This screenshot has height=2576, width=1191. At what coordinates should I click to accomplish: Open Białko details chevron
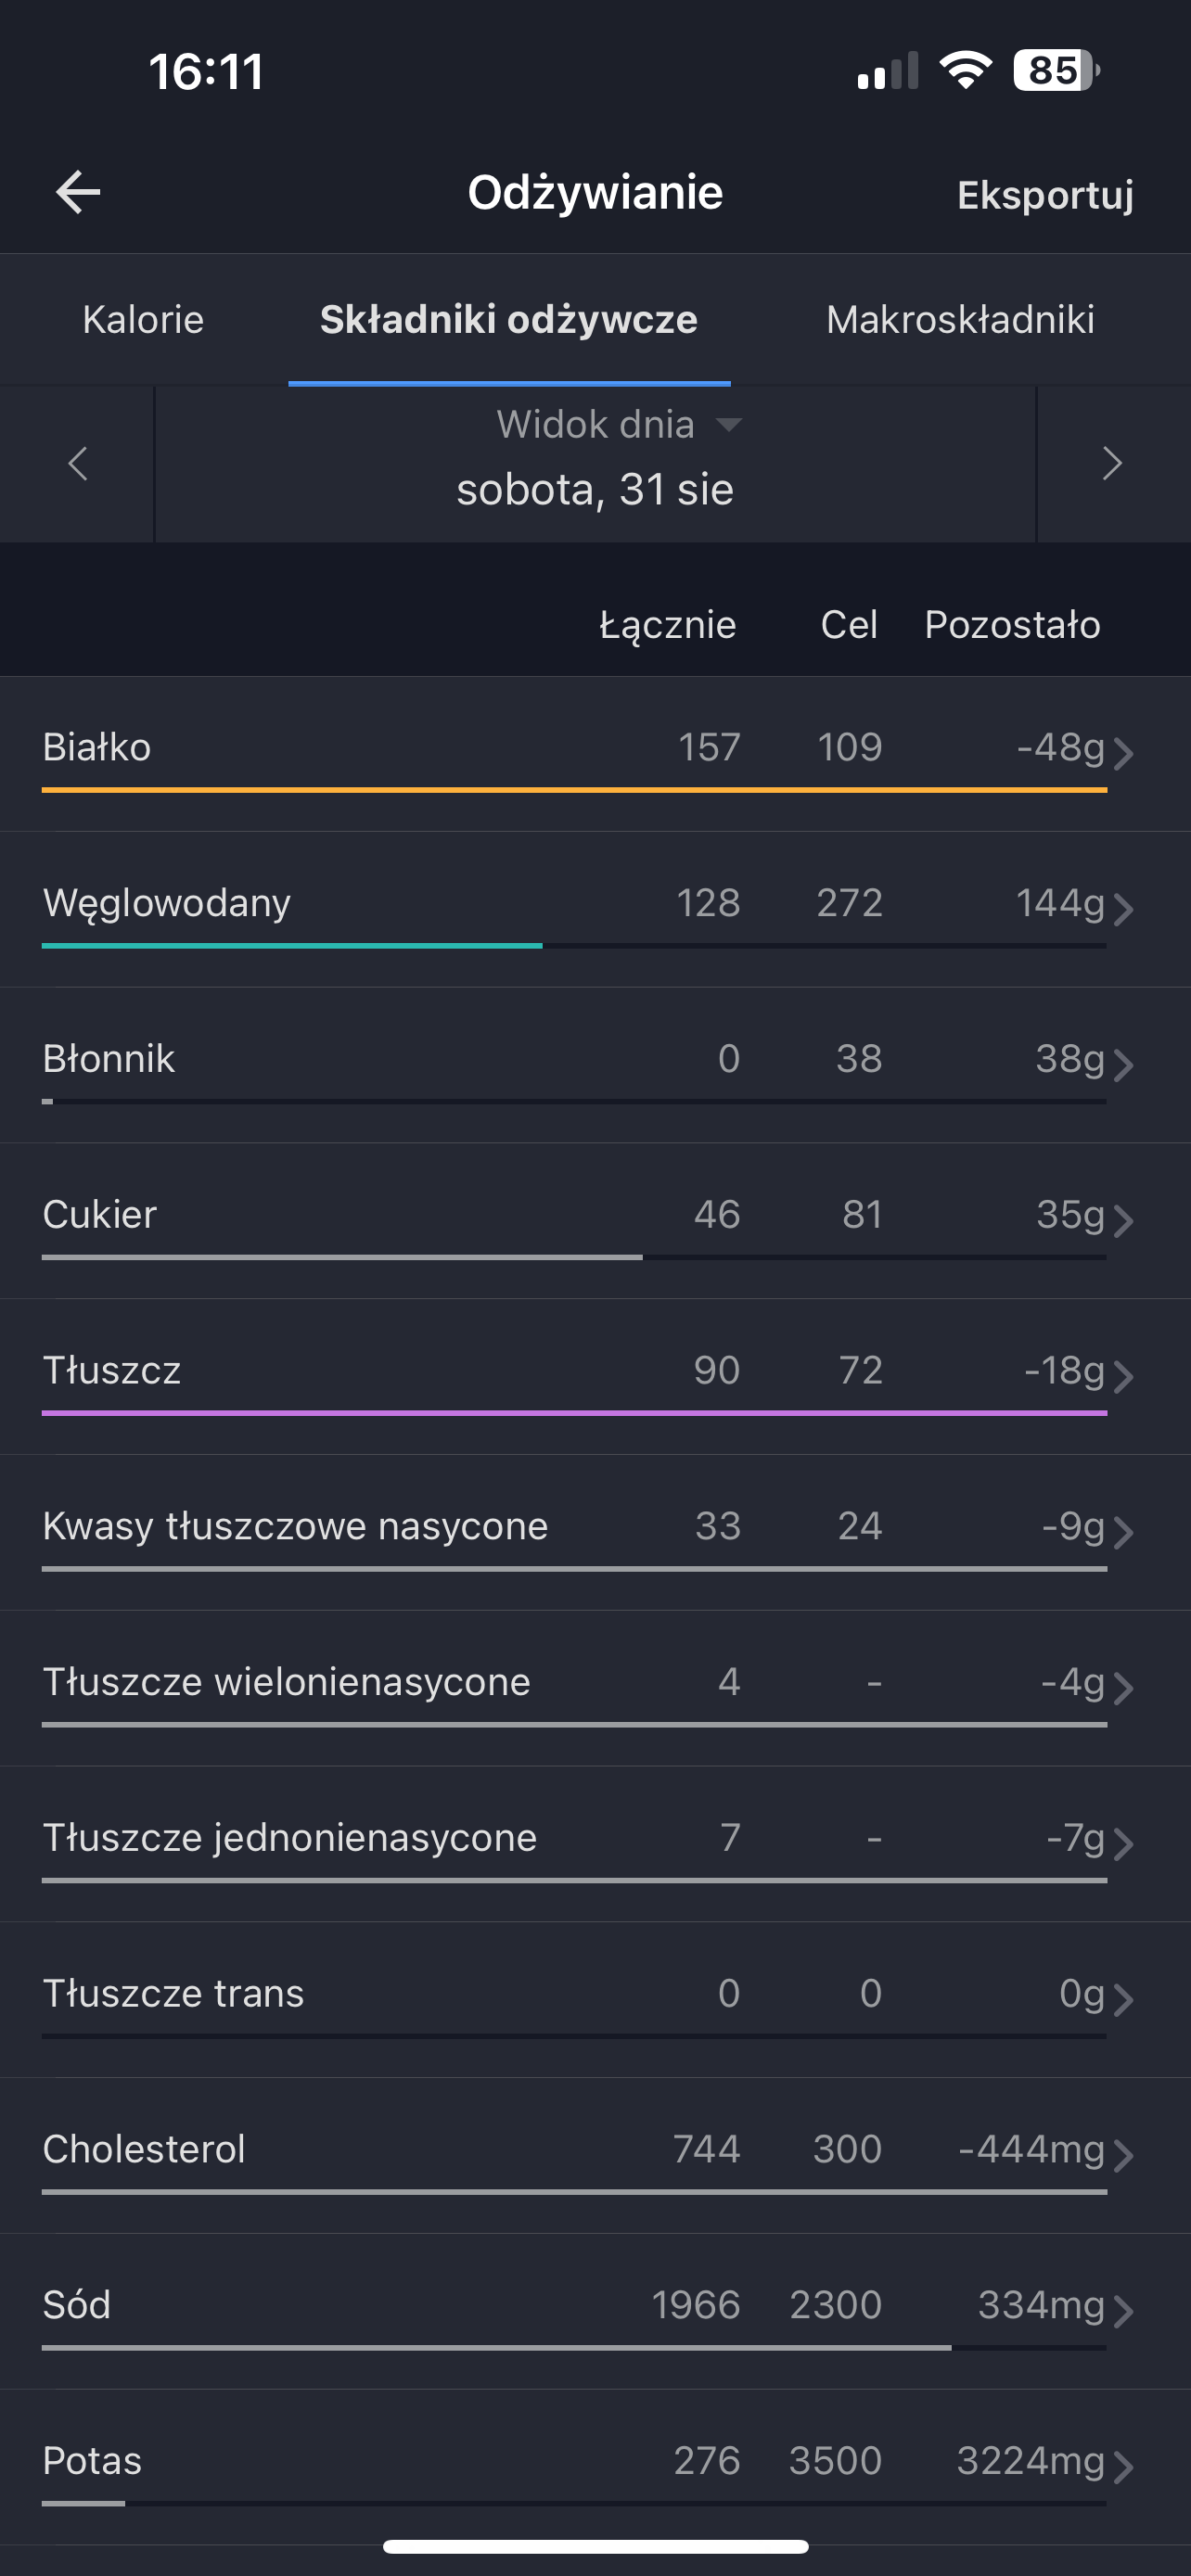click(1123, 753)
